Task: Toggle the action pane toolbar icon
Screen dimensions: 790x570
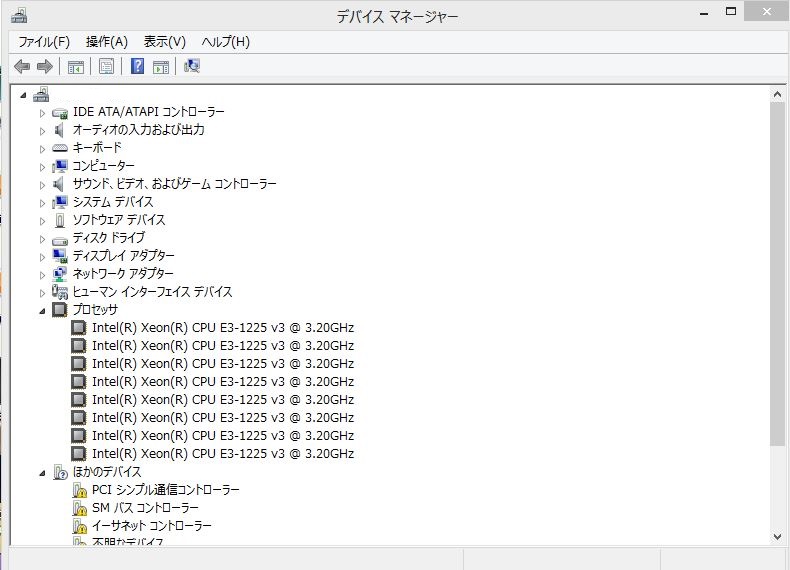Action: 161,67
